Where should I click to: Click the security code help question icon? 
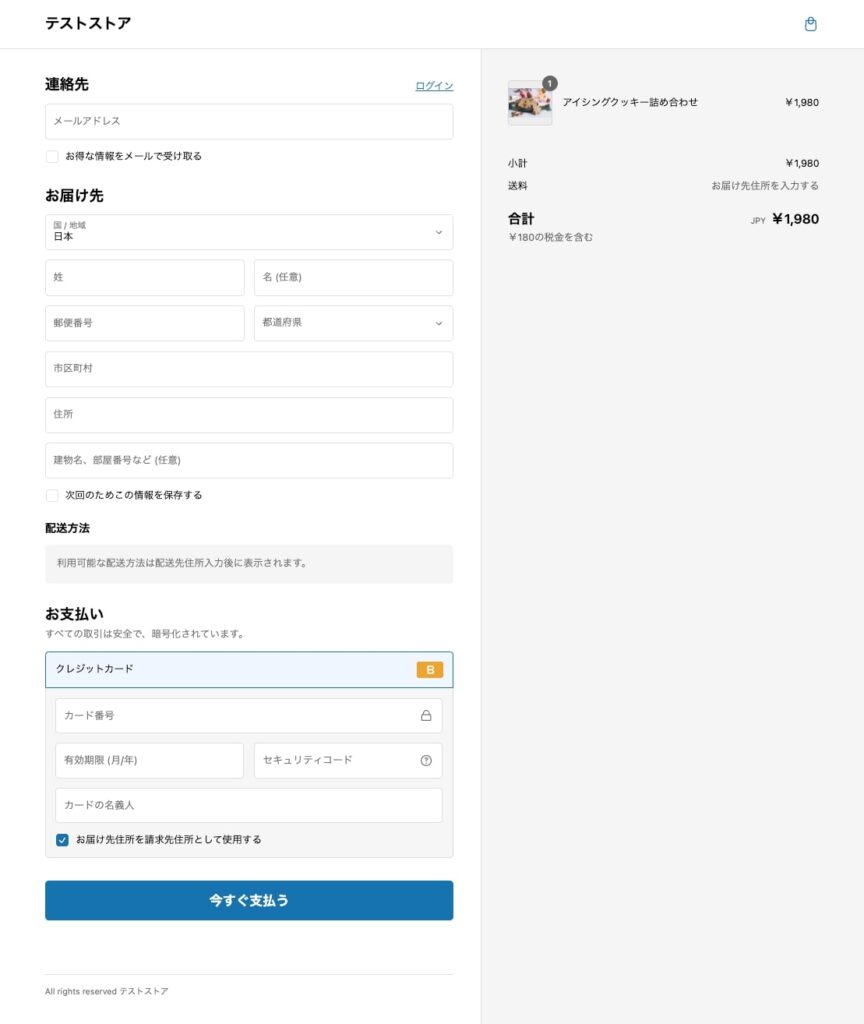pos(426,760)
